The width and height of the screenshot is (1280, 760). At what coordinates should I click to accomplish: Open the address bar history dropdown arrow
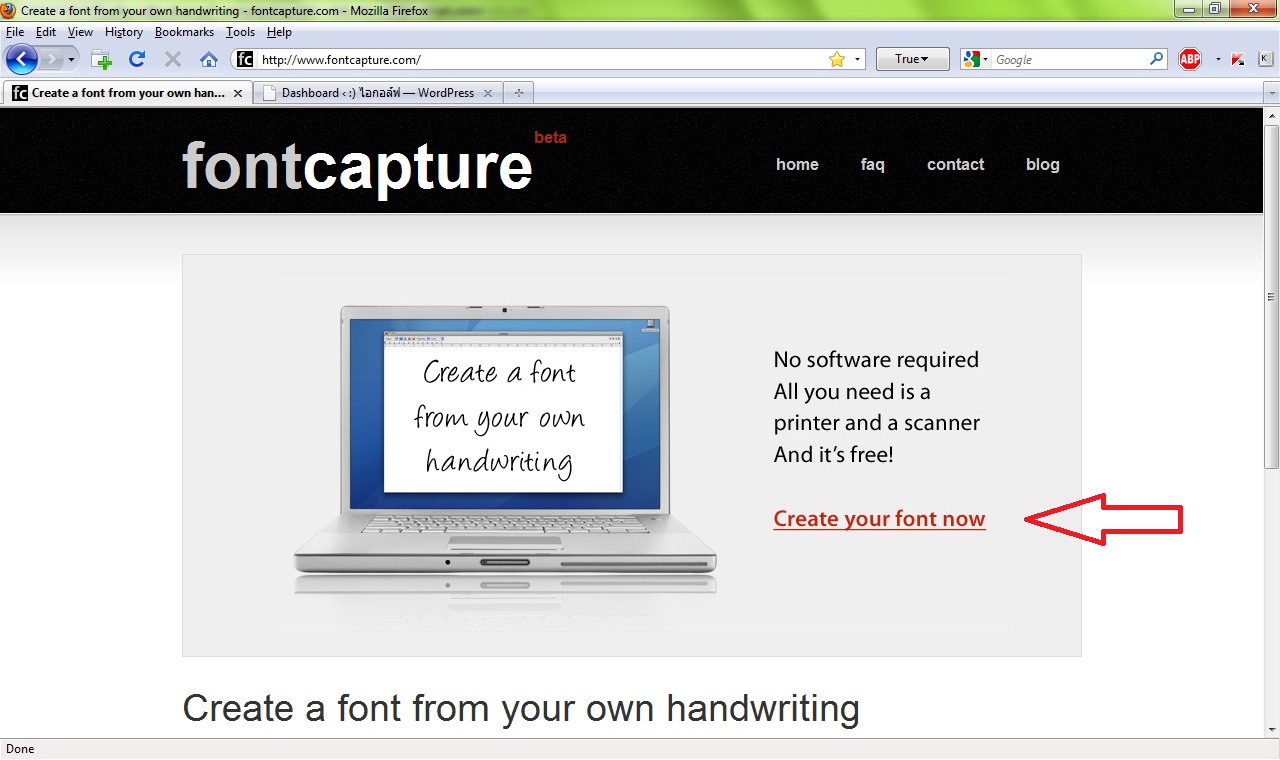(857, 60)
